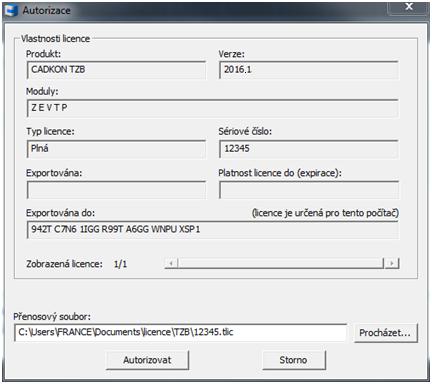Click the Sériové číslo field 12345
432x384 pixels.
pos(309,149)
